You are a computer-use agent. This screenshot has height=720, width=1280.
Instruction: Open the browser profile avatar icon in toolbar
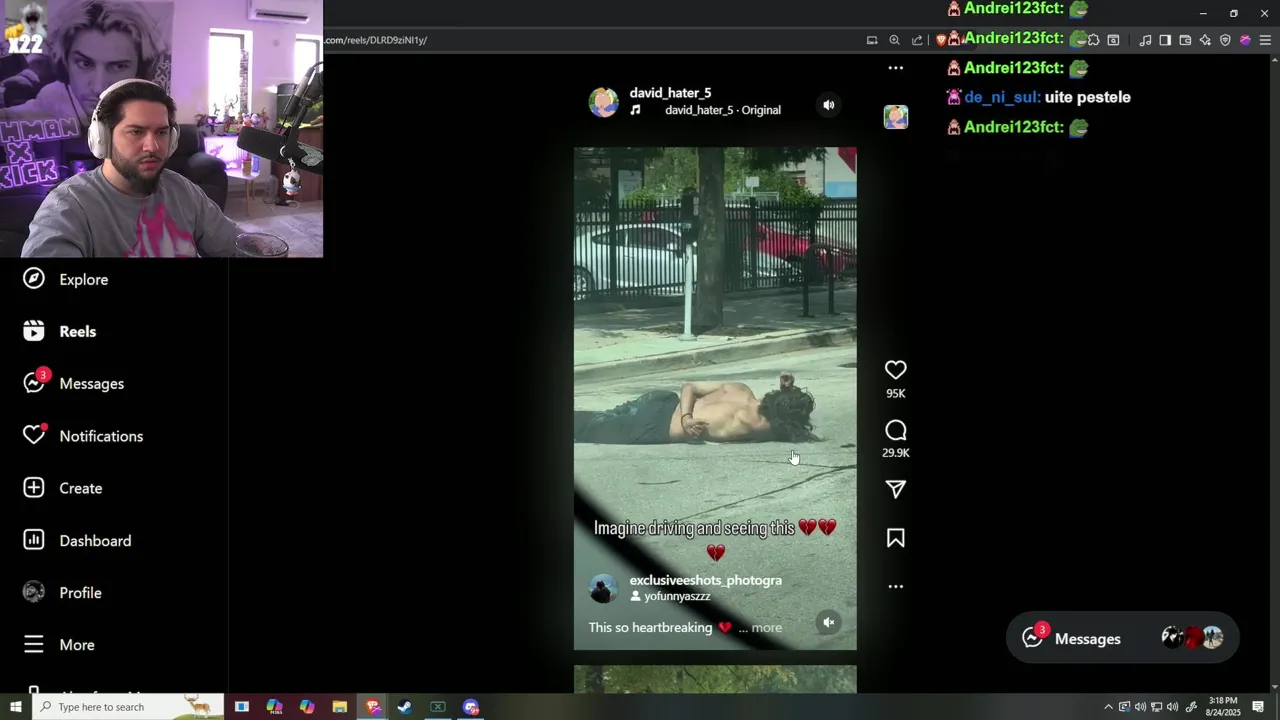pos(1245,40)
